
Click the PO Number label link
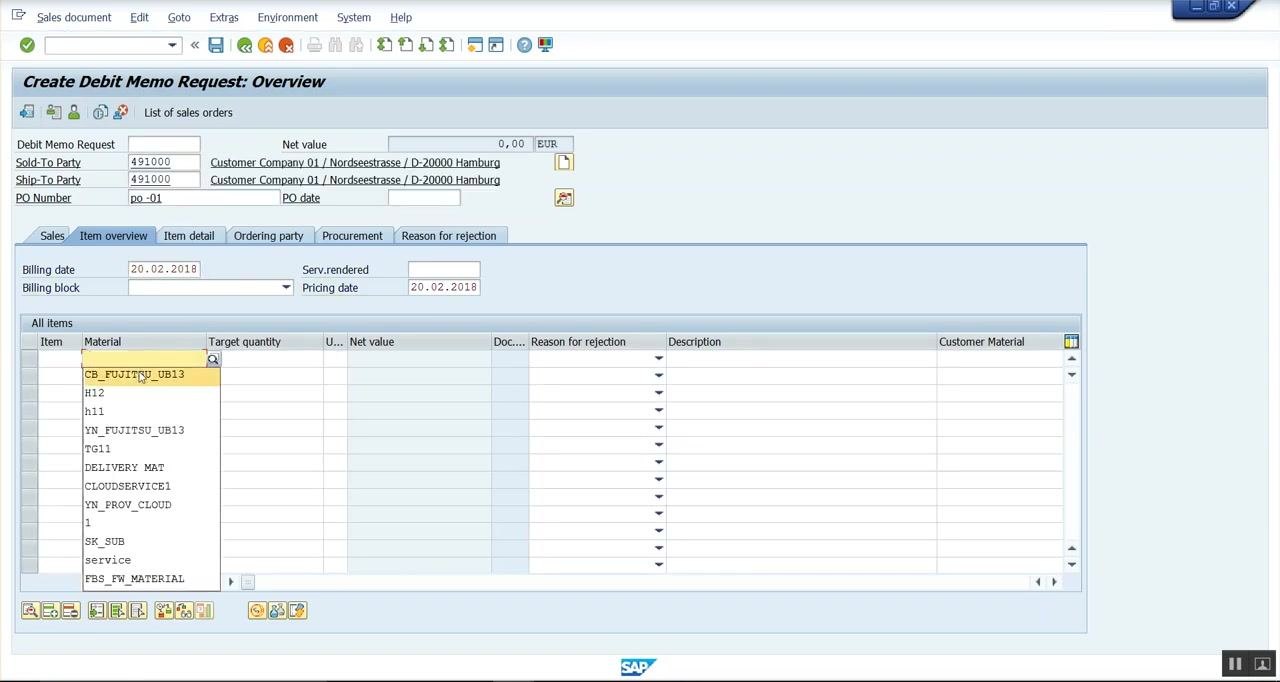(43, 198)
